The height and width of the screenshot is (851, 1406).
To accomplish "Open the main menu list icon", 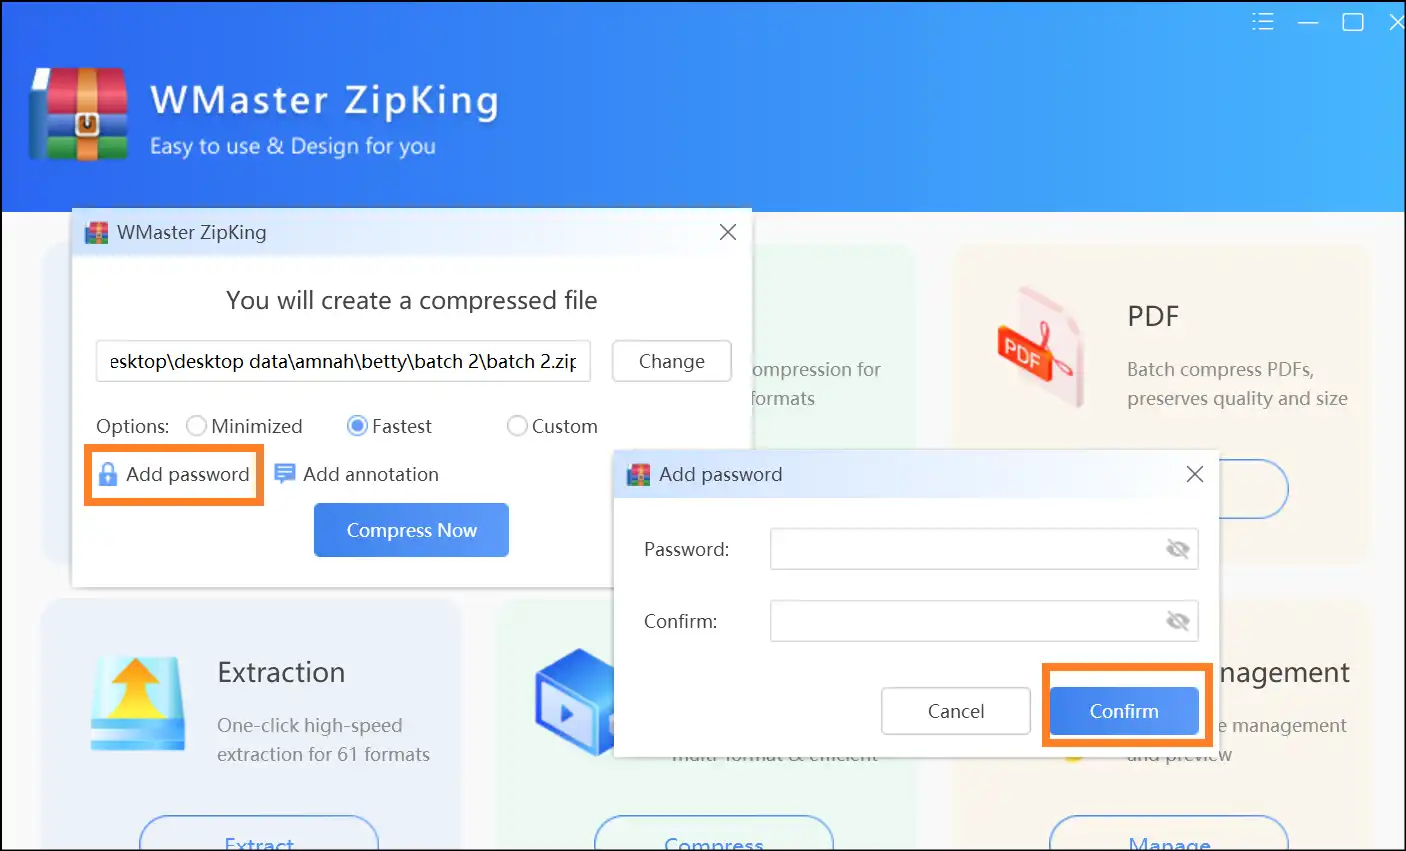I will [1263, 22].
